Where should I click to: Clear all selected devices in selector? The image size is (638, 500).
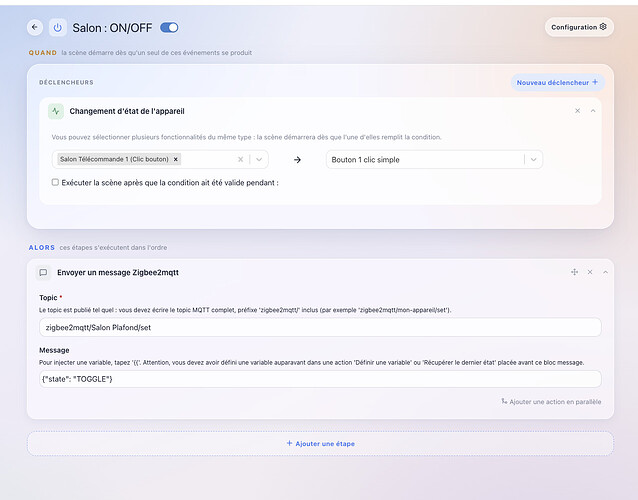pos(240,159)
